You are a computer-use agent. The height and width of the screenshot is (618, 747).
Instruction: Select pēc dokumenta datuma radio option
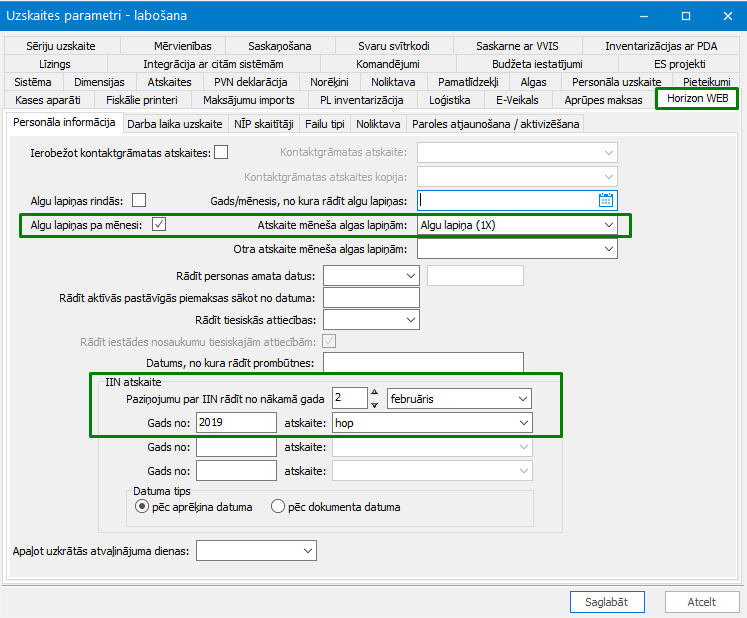[x=278, y=506]
